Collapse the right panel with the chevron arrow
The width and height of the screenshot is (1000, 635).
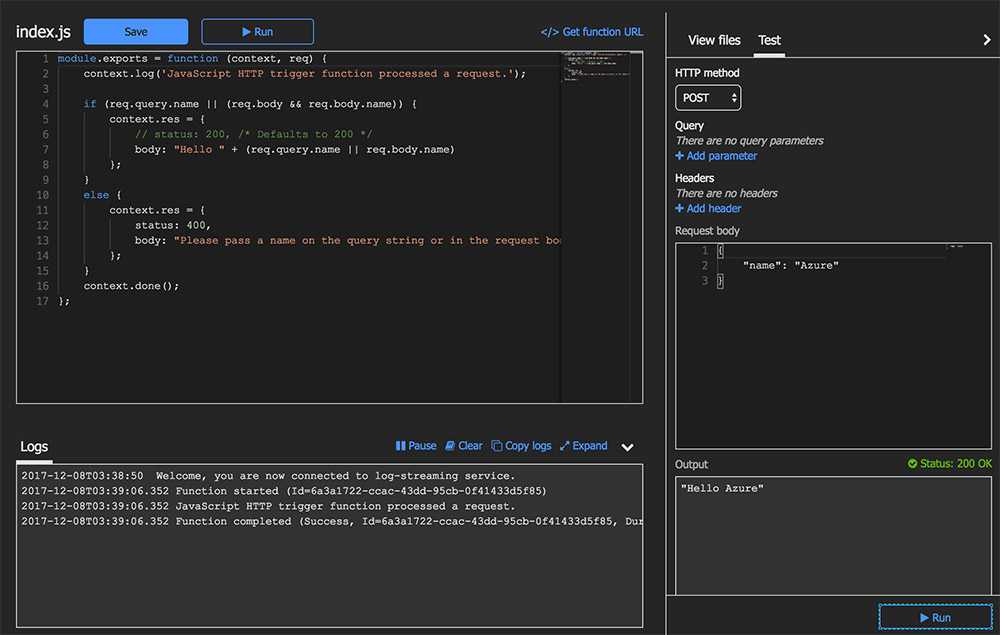pos(987,40)
